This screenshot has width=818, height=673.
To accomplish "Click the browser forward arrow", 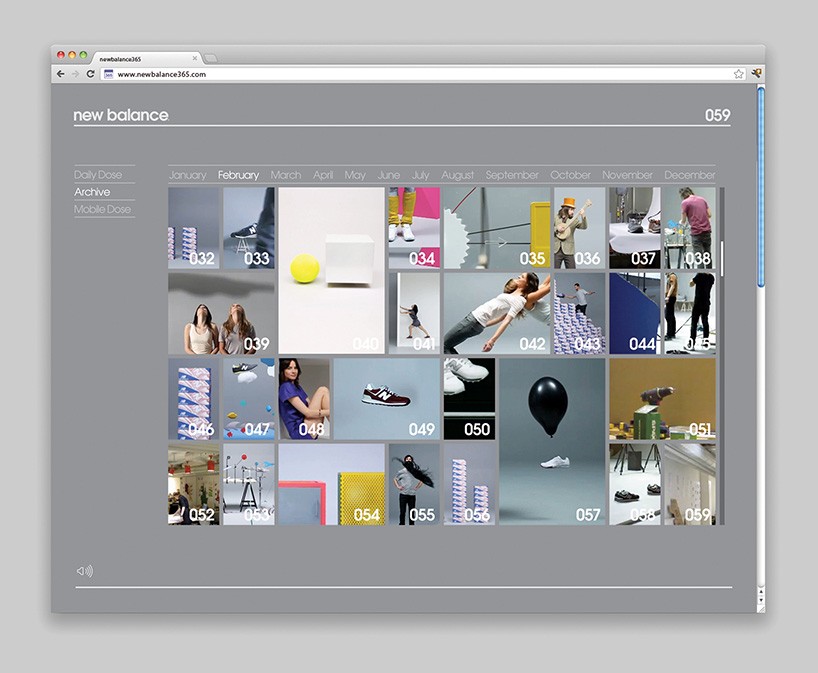I will (75, 74).
